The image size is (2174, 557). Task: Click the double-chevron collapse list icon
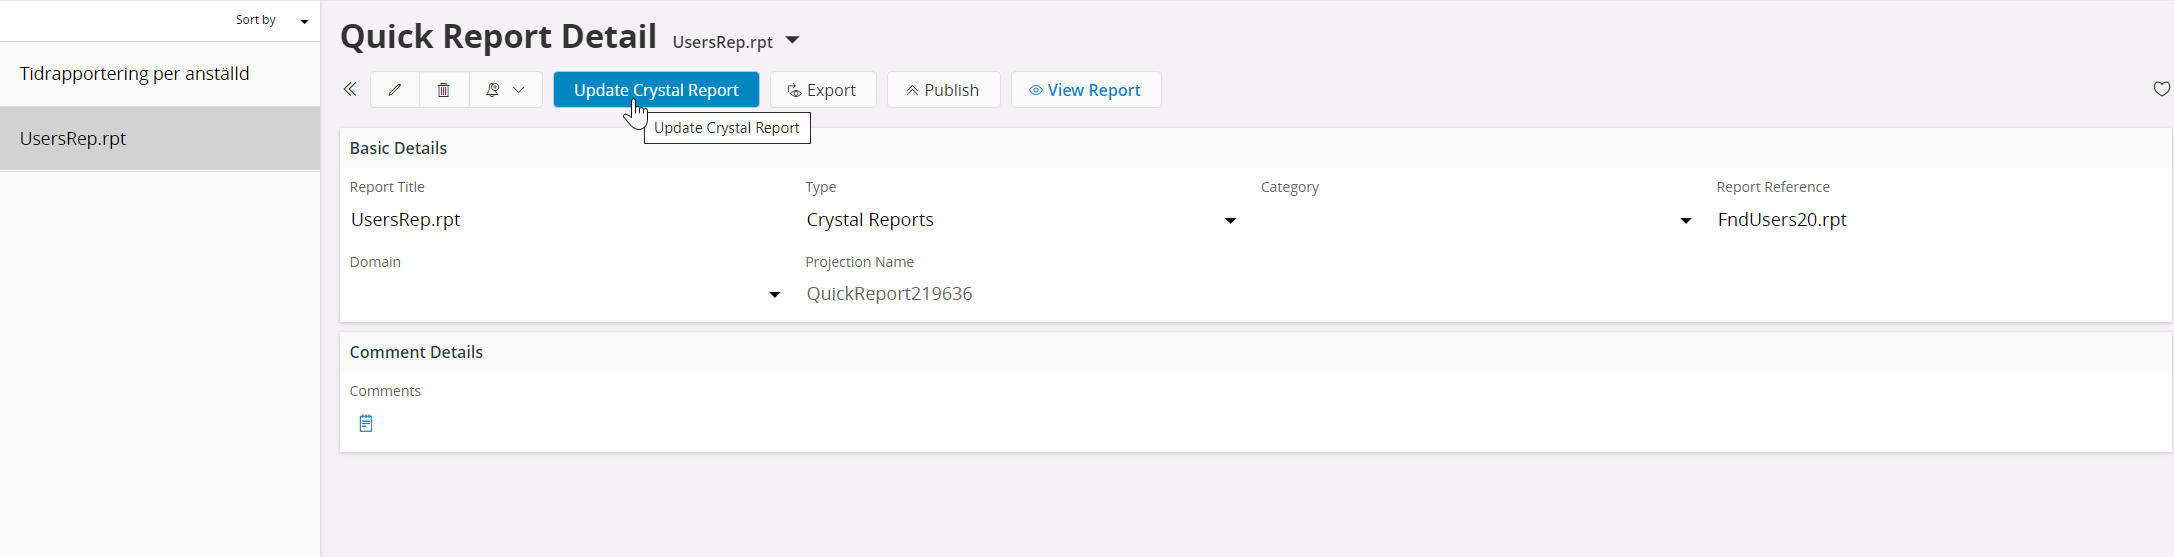pos(350,90)
